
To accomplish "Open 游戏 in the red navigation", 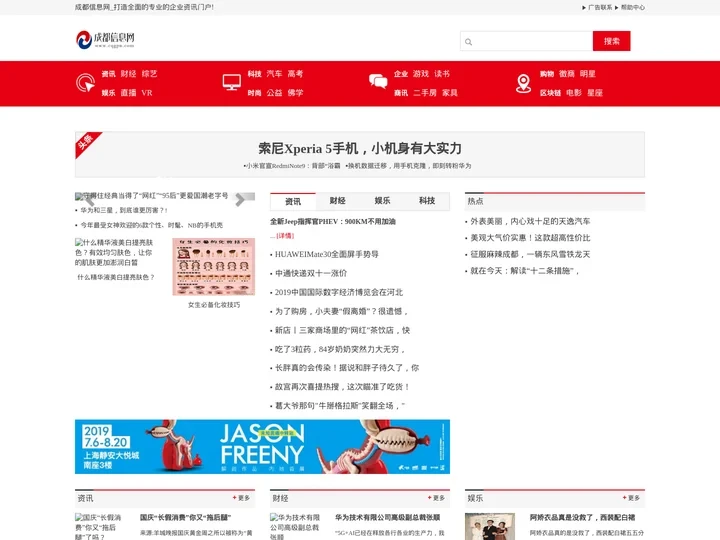I will tap(421, 74).
